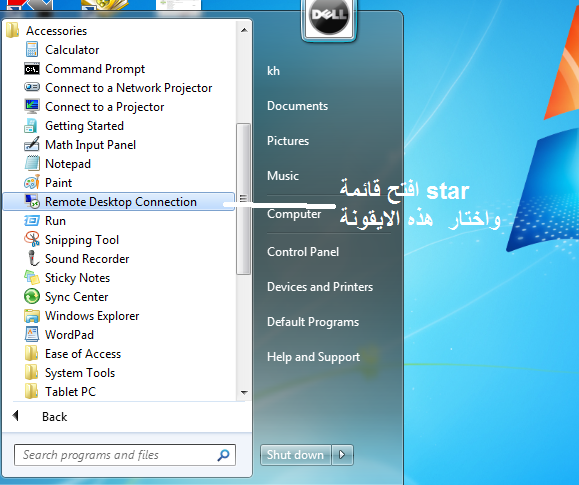Open the Snipping Tool scissors icon
The width and height of the screenshot is (579, 485).
(x=32, y=239)
